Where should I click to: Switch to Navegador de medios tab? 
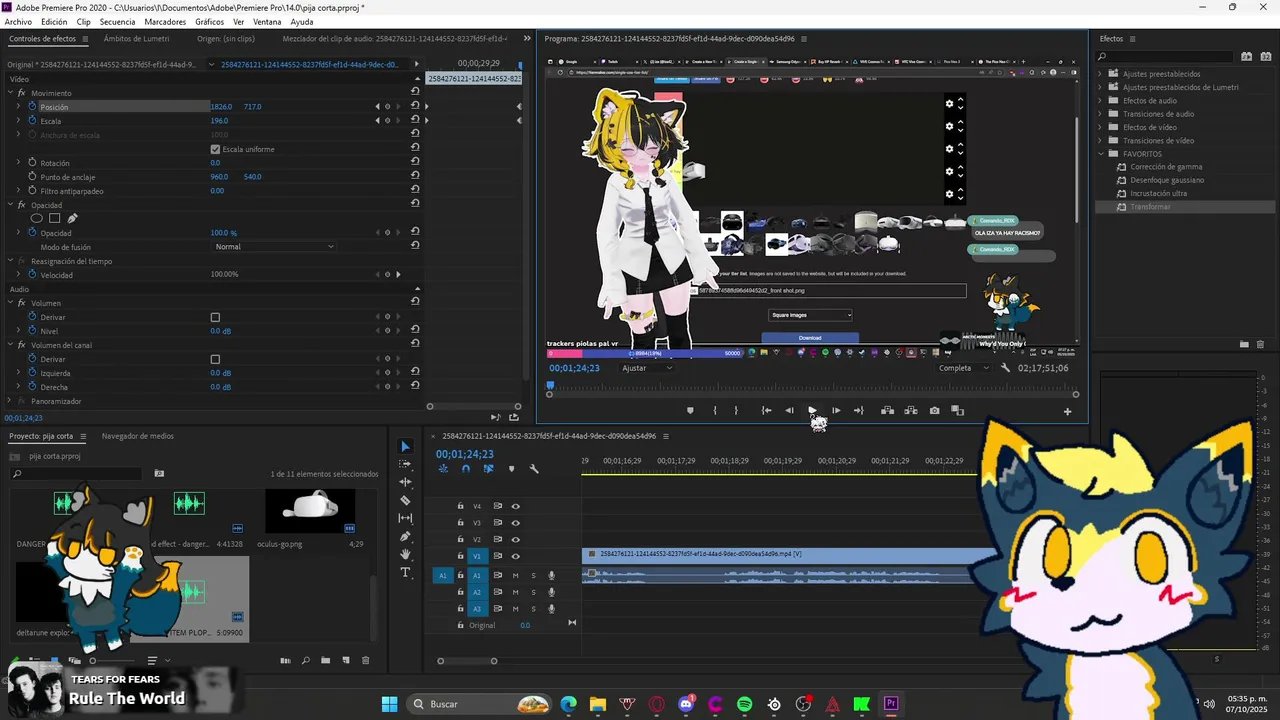(x=137, y=436)
